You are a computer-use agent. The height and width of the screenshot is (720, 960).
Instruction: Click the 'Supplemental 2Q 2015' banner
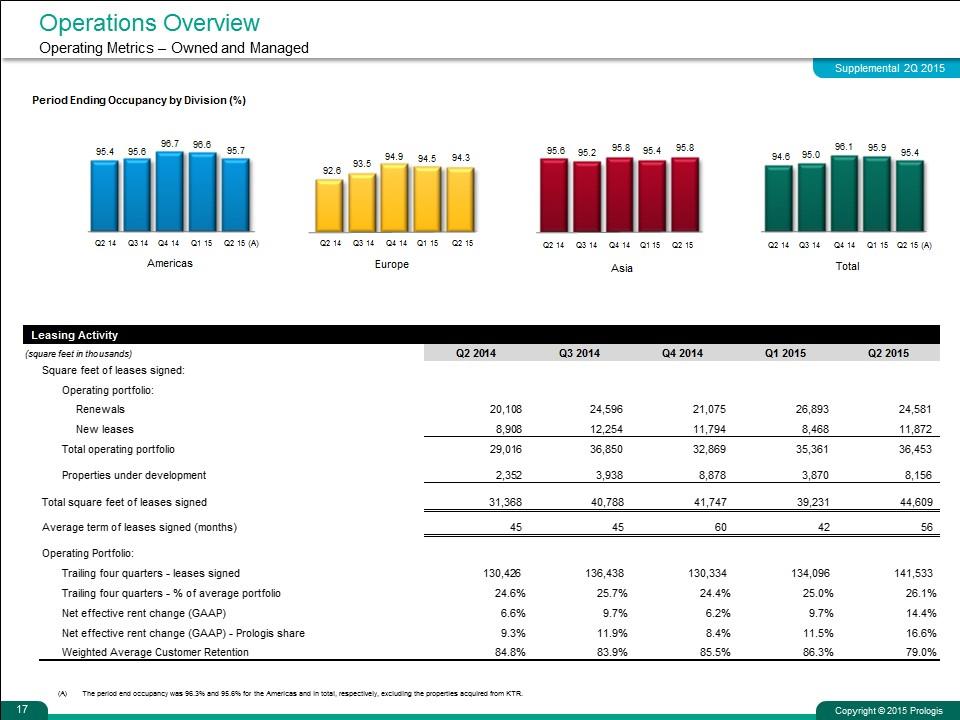[888, 68]
